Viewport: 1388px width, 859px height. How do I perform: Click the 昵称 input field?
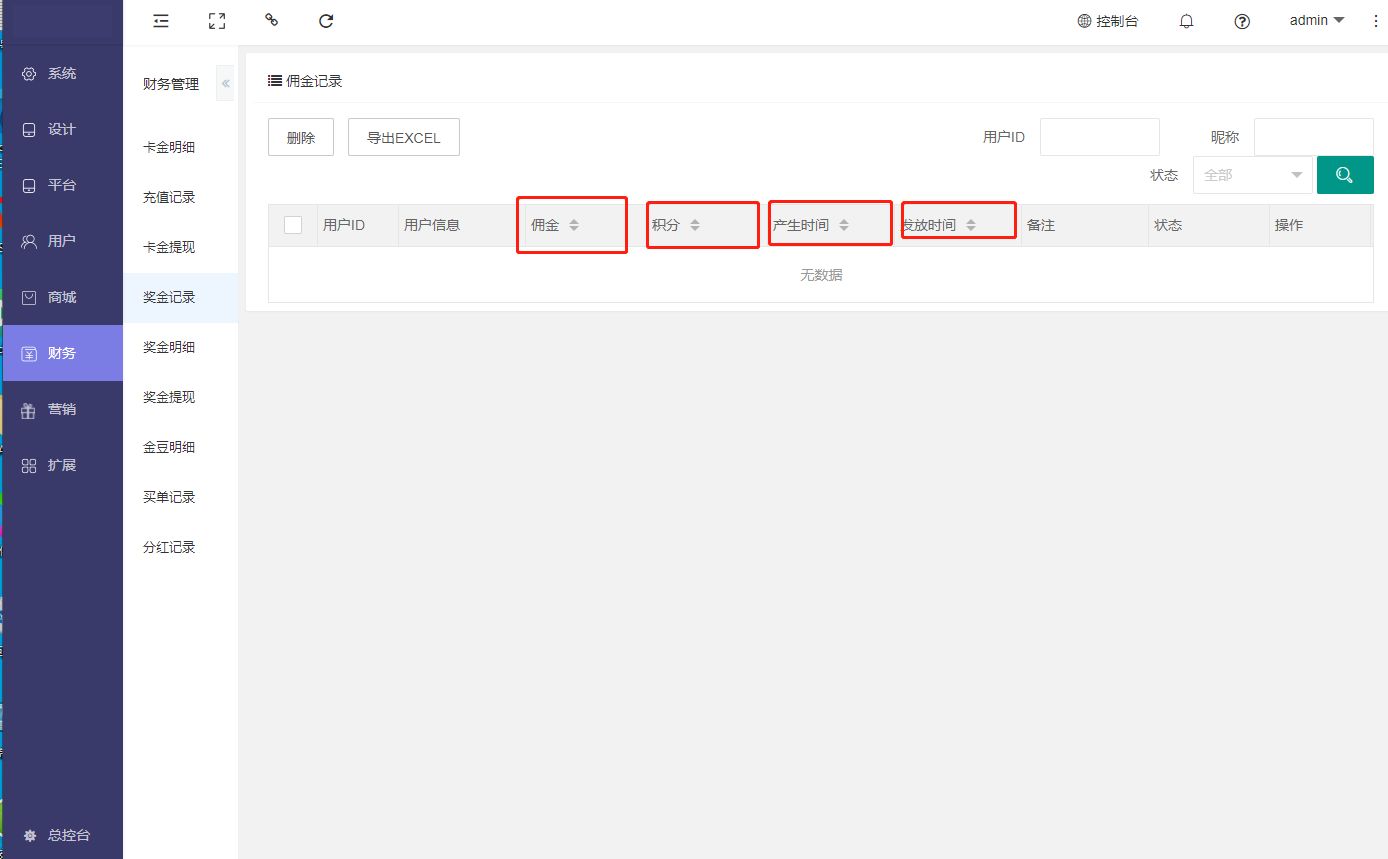[x=1312, y=137]
